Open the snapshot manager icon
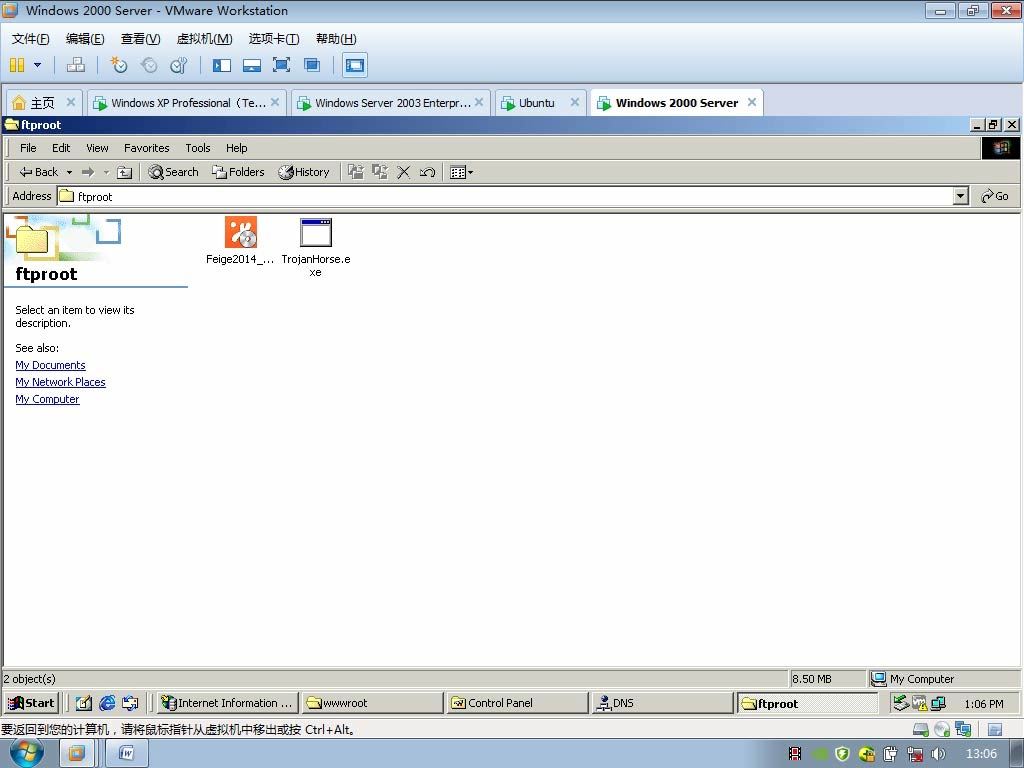Image resolution: width=1024 pixels, height=768 pixels. click(x=178, y=65)
